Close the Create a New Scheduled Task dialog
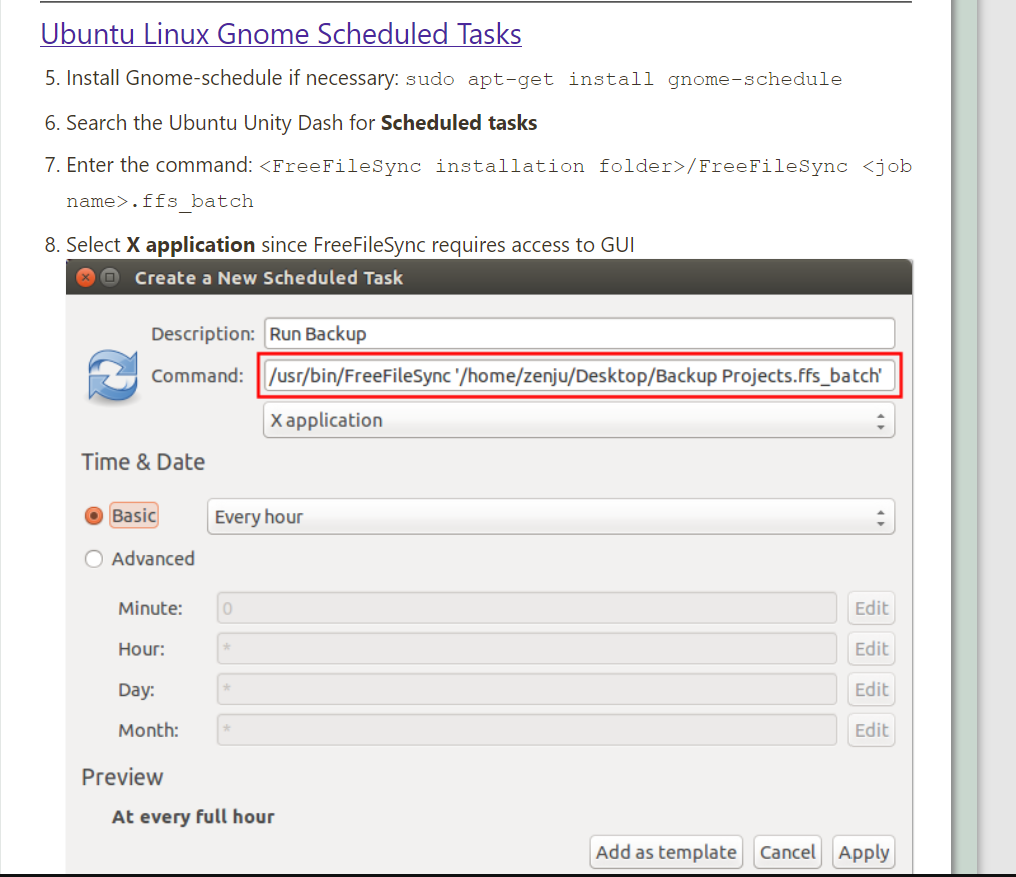 point(86,277)
